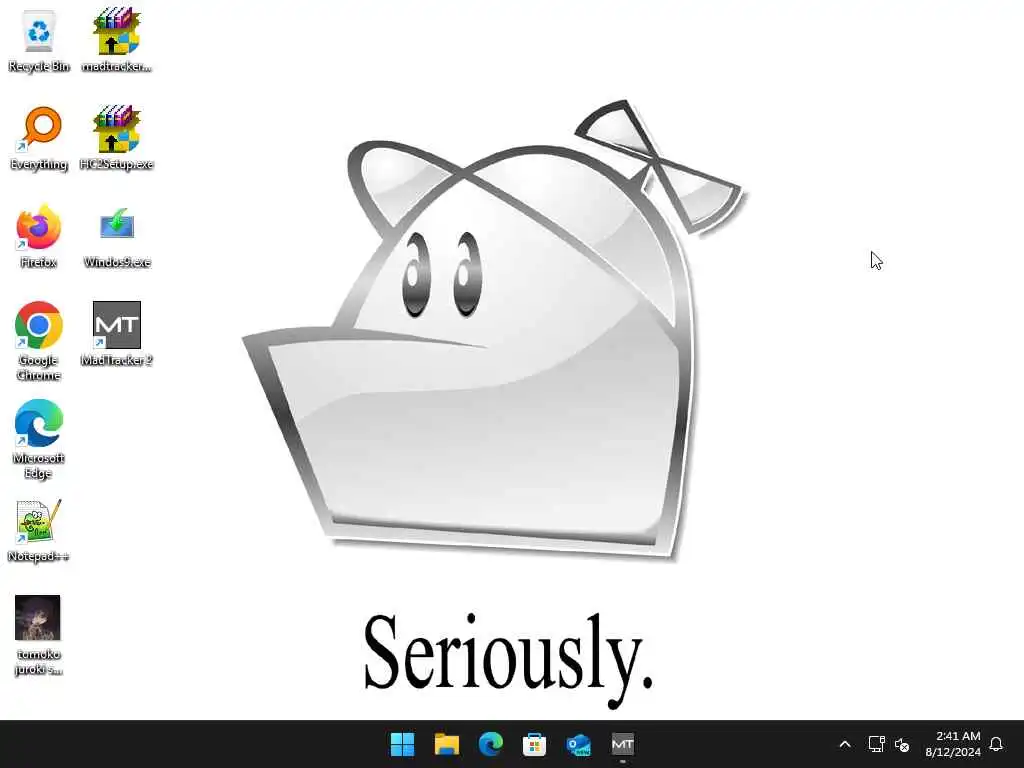Image resolution: width=1024 pixels, height=768 pixels.
Task: Open the notifications bell icon
Action: tap(997, 744)
